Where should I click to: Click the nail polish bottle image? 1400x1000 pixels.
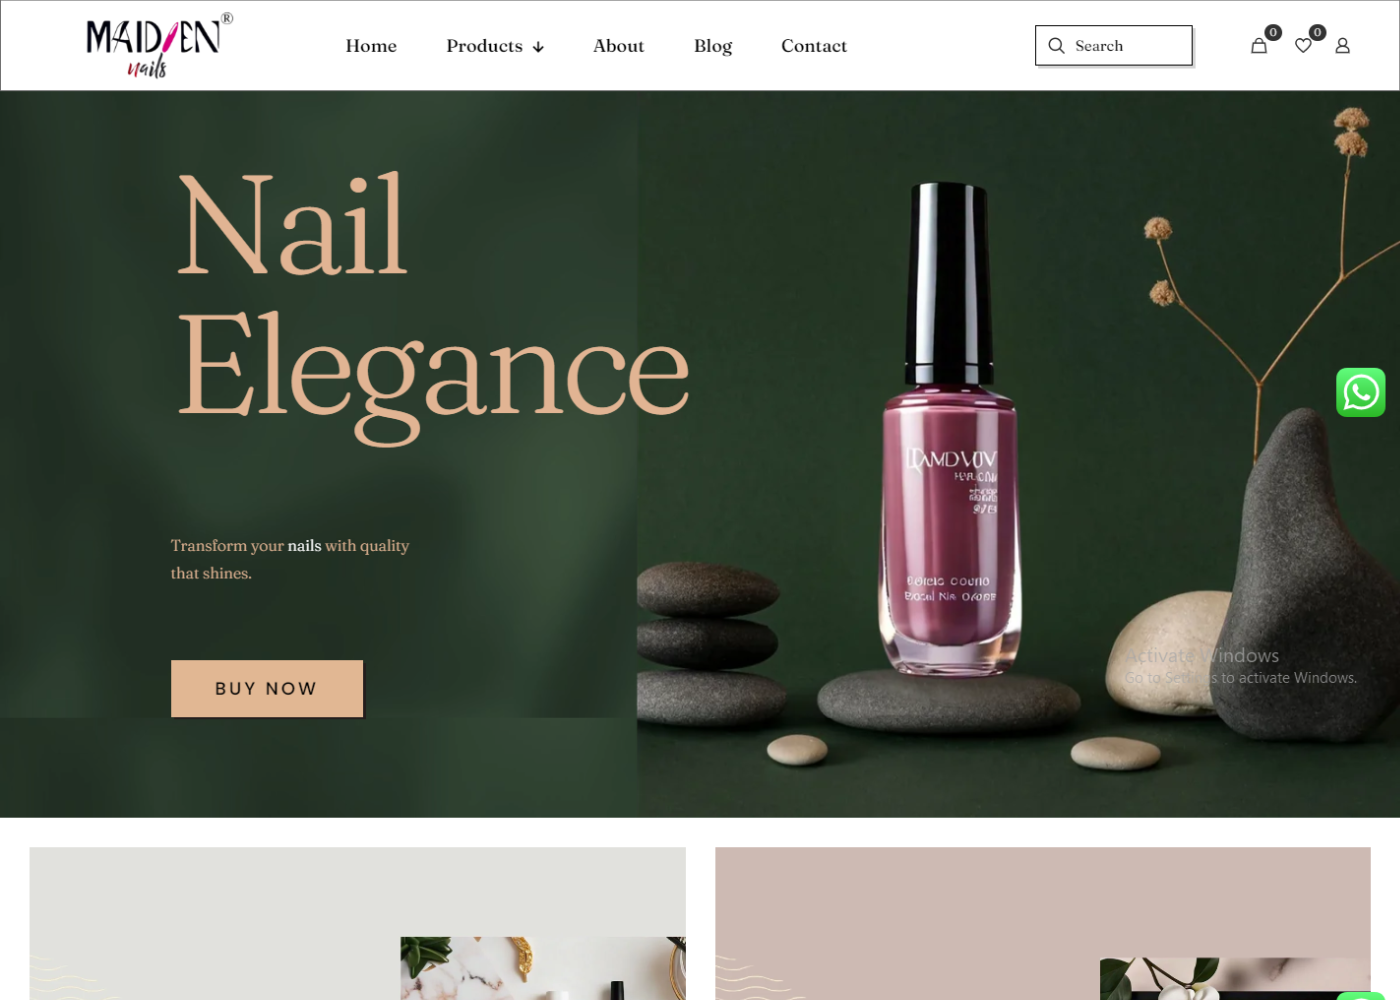(949, 430)
